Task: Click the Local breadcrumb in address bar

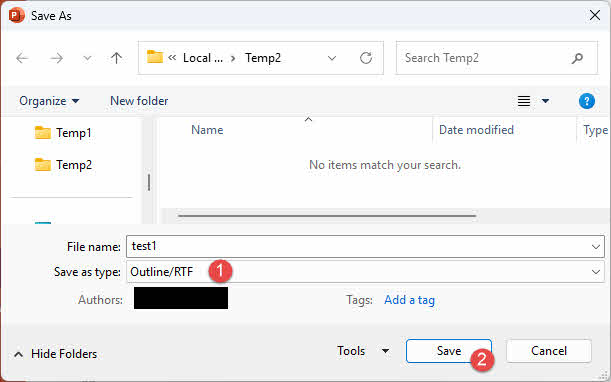Action: coord(203,58)
